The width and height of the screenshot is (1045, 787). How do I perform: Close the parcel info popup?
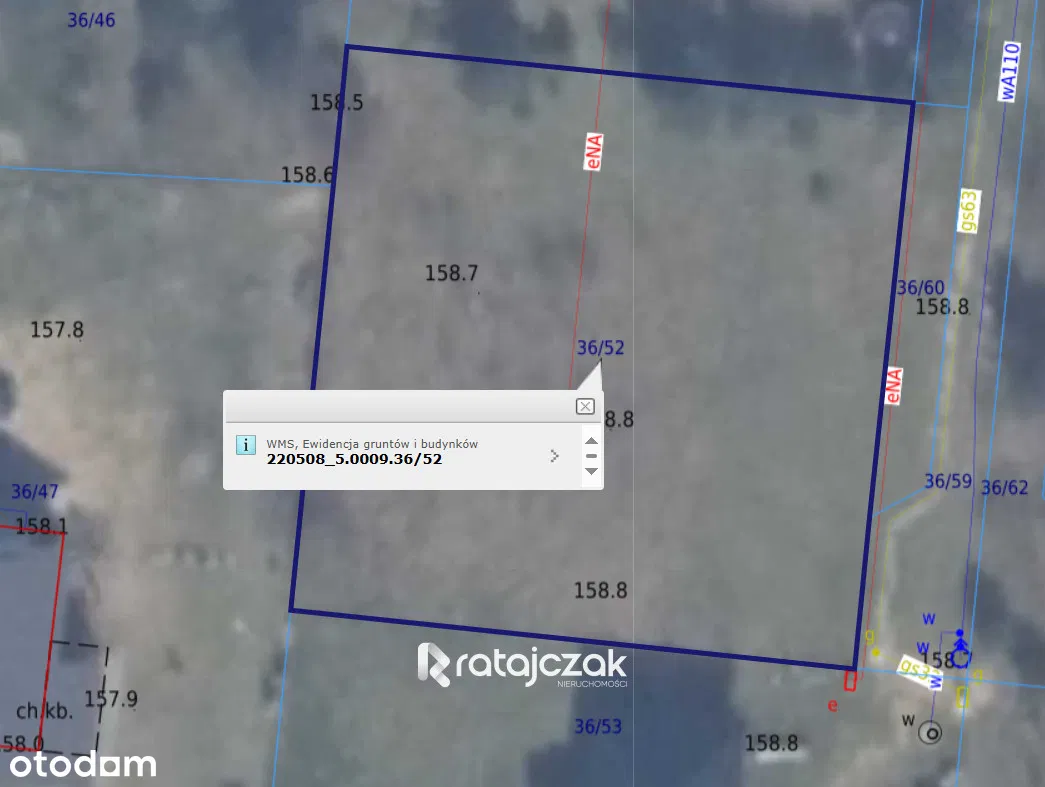click(585, 406)
